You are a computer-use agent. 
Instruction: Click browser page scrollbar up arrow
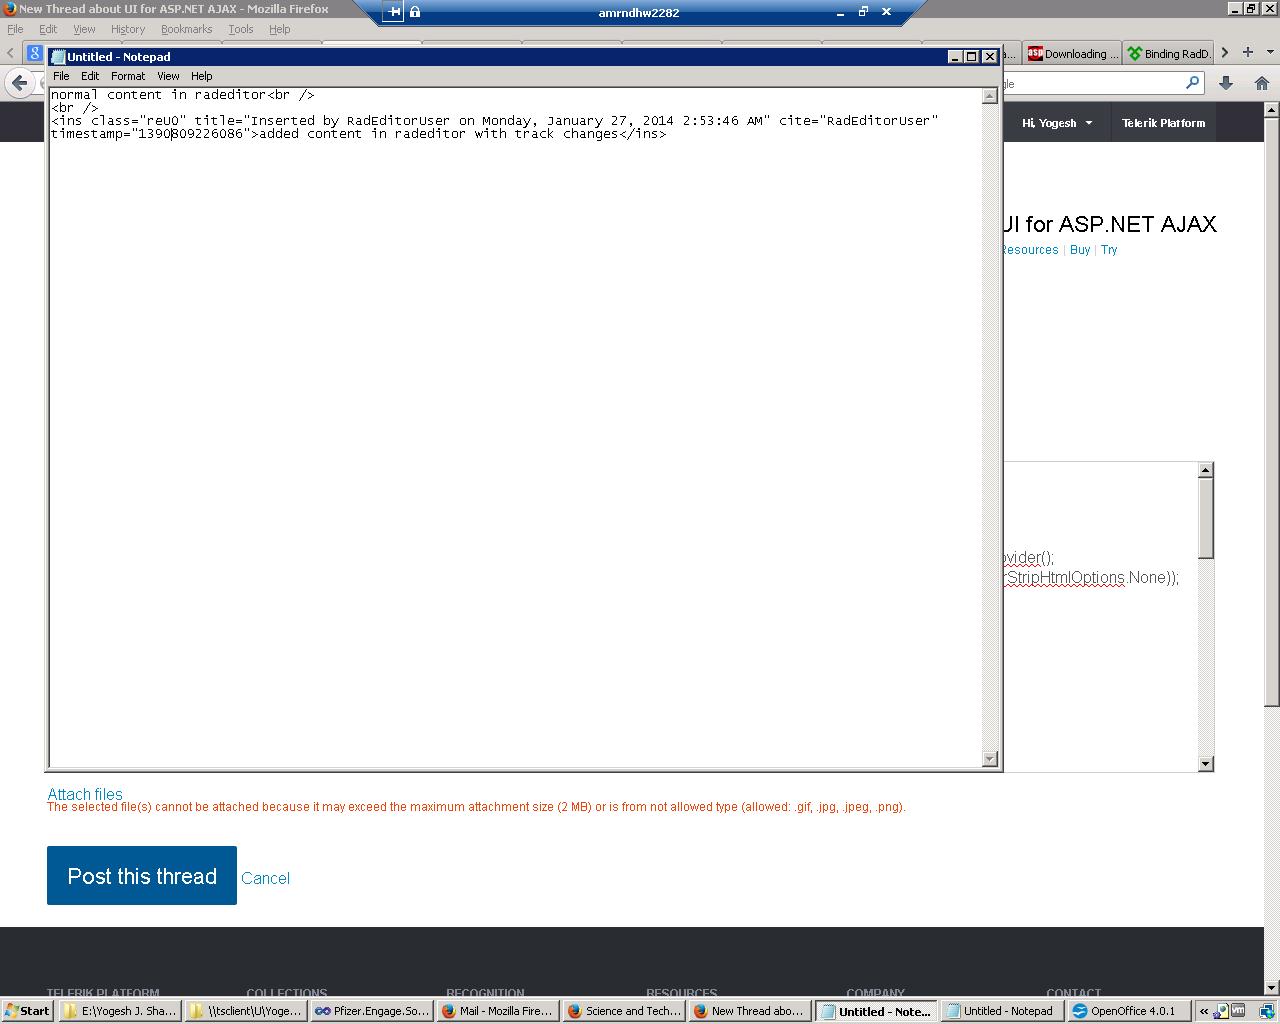1272,109
